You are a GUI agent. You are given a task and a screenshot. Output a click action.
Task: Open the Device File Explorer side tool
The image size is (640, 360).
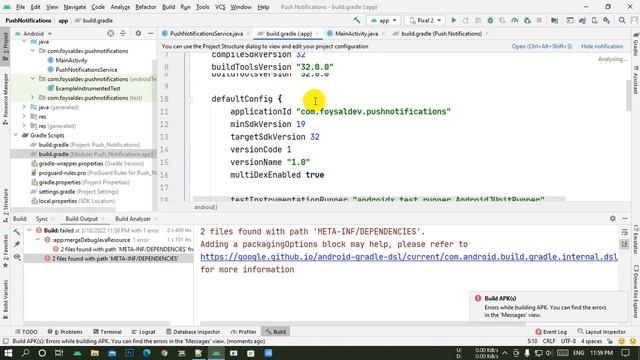click(x=636, y=291)
